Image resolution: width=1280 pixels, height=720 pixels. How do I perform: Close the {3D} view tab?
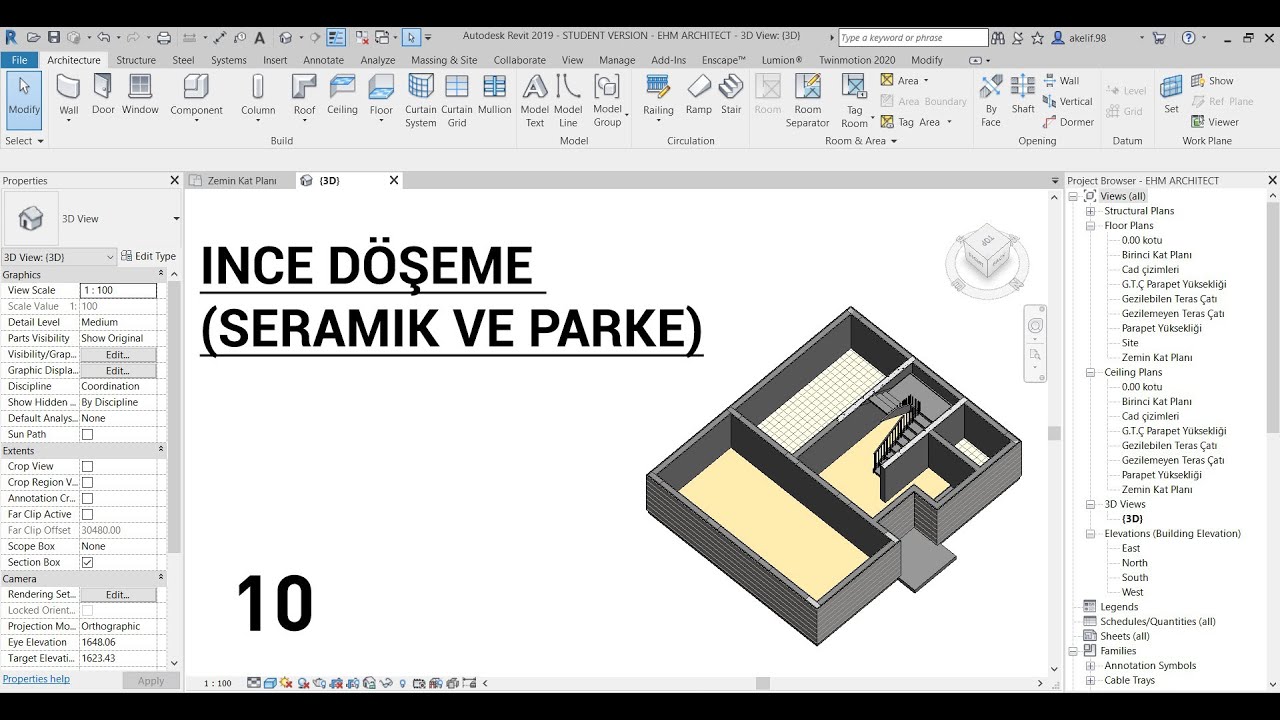(x=394, y=181)
